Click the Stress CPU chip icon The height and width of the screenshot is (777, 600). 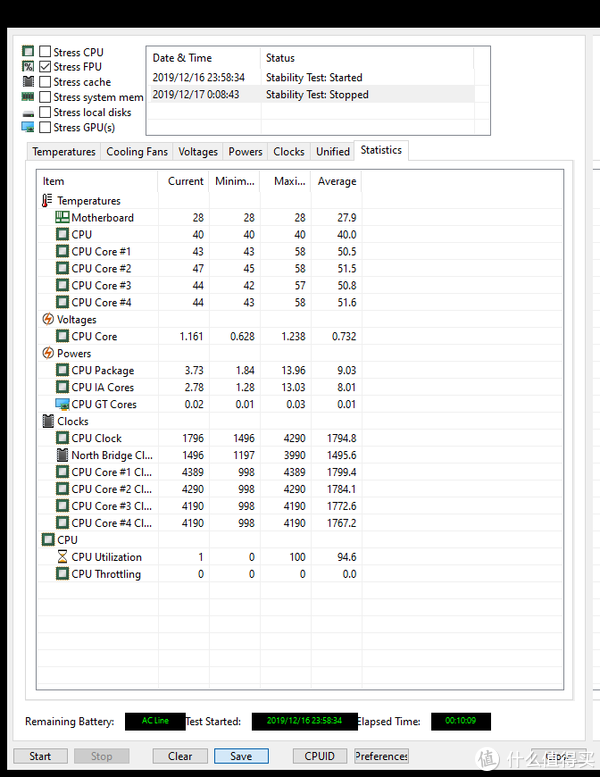28,51
